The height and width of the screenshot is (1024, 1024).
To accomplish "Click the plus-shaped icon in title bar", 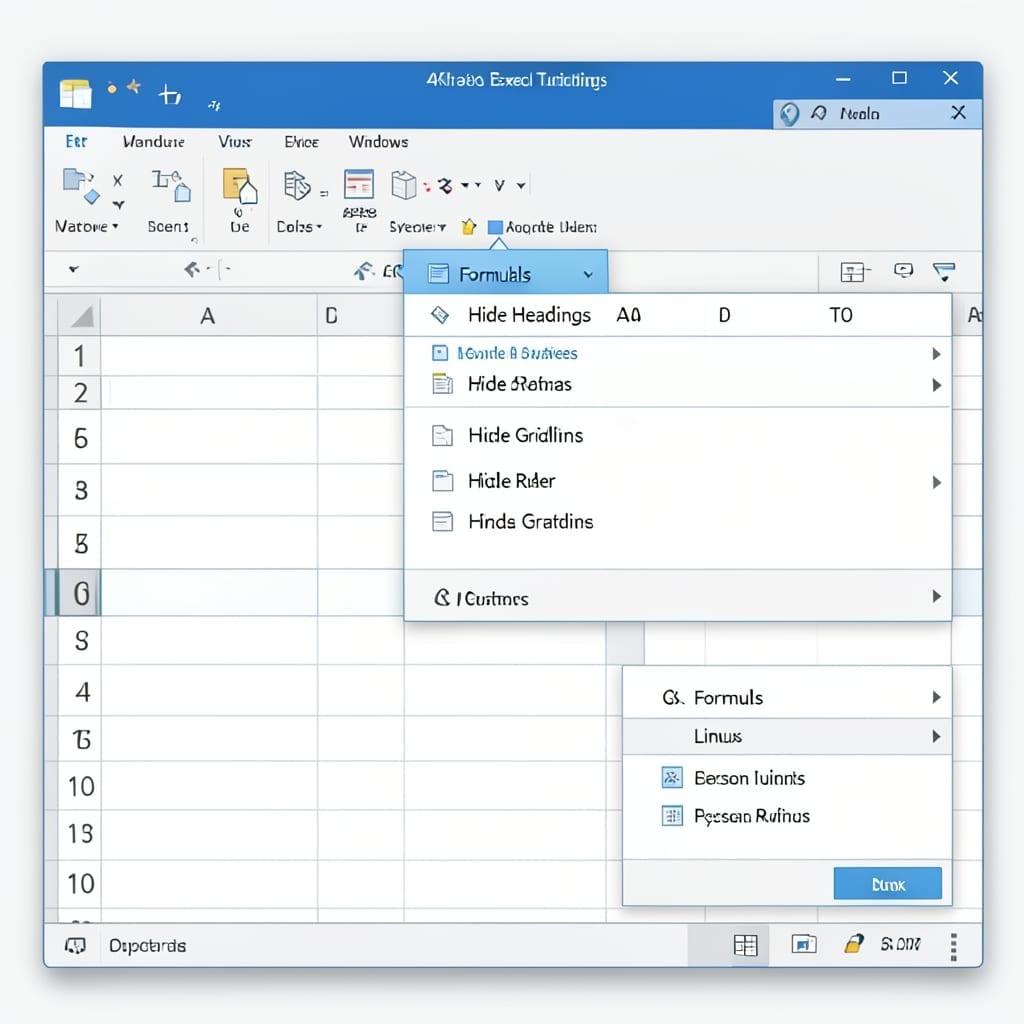I will (x=170, y=95).
